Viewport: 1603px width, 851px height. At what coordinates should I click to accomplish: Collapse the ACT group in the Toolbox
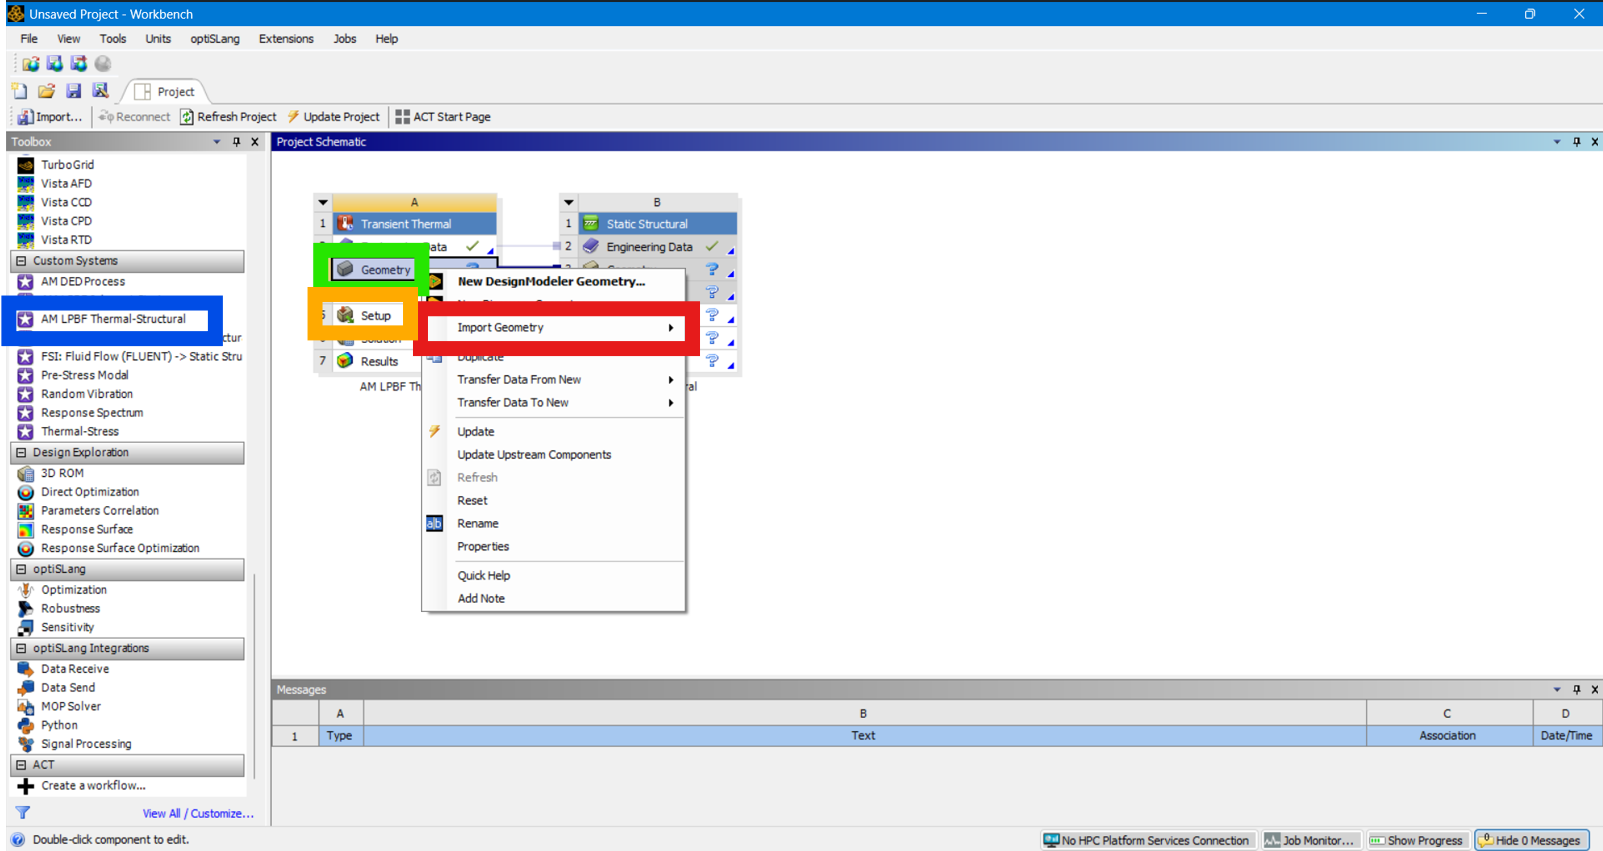pyautogui.click(x=21, y=765)
